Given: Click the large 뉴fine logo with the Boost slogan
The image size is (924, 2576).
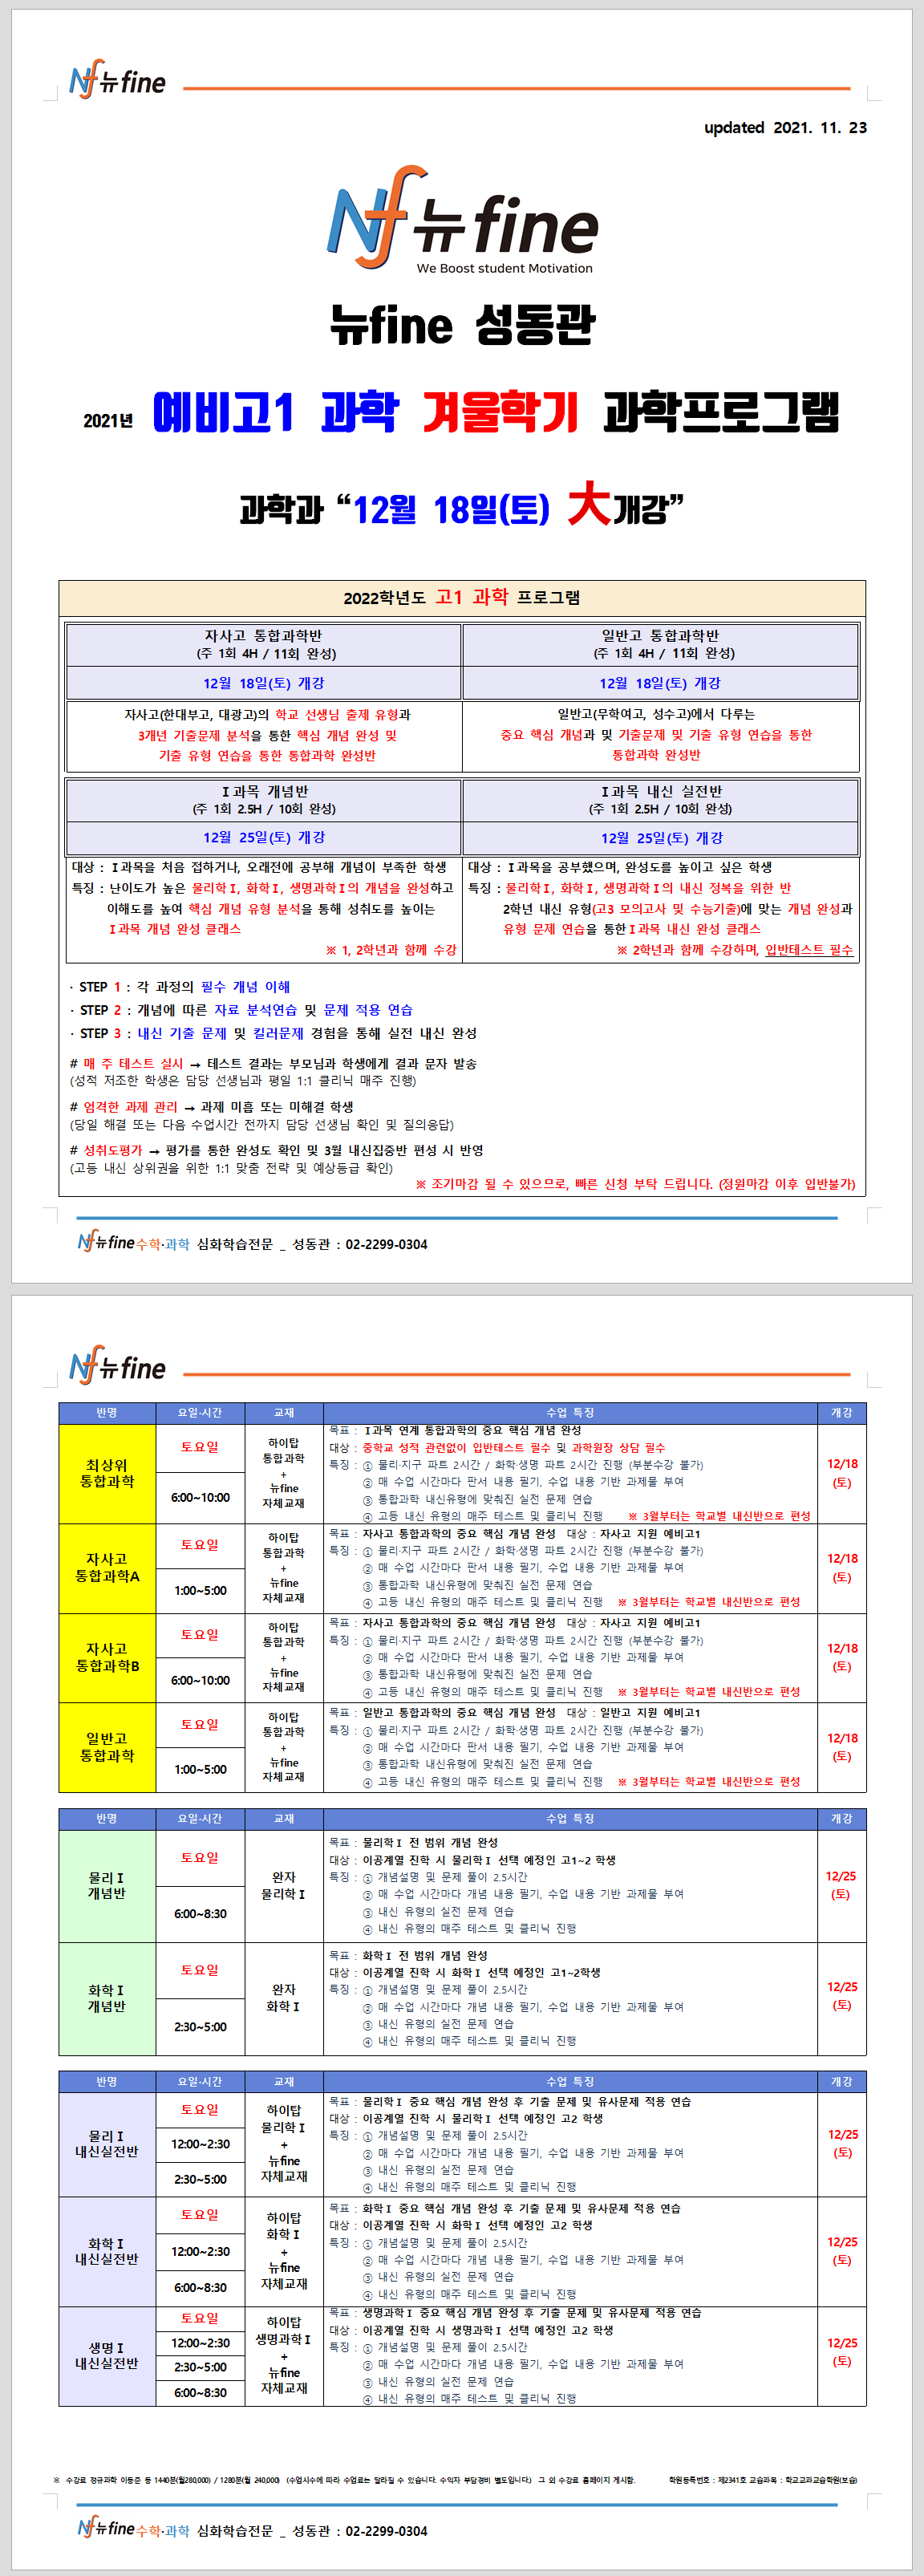Looking at the screenshot, I should 462,219.
